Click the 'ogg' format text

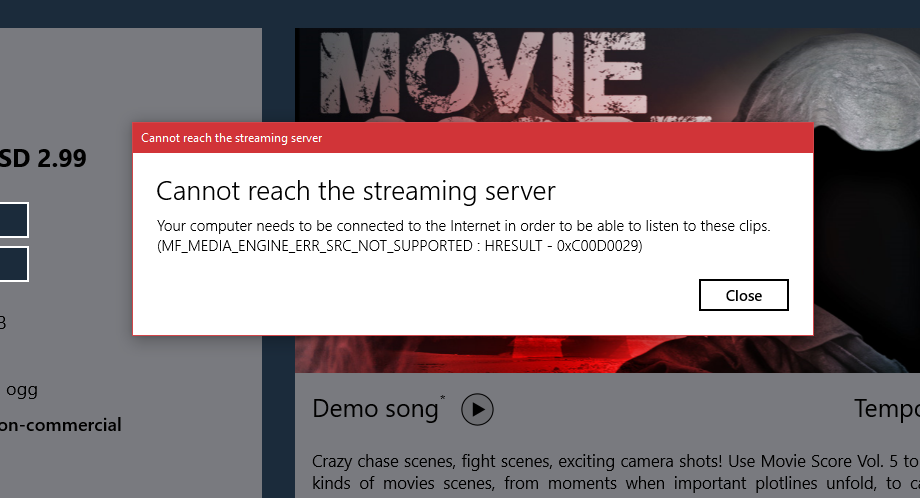tap(22, 389)
